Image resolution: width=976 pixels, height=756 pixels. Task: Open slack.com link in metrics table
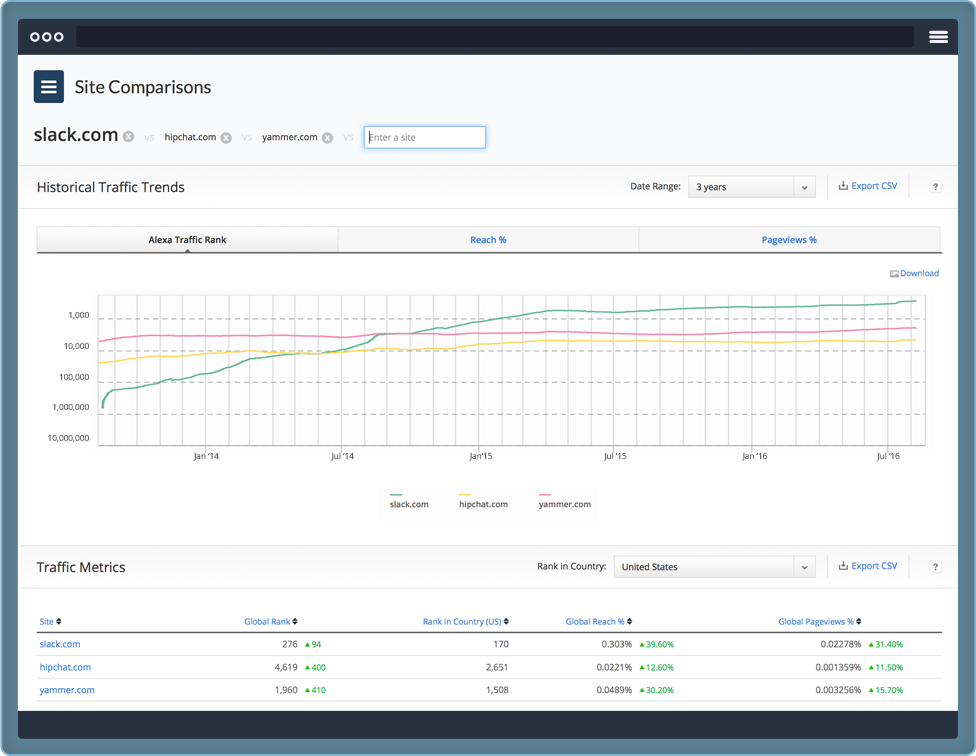[x=60, y=644]
